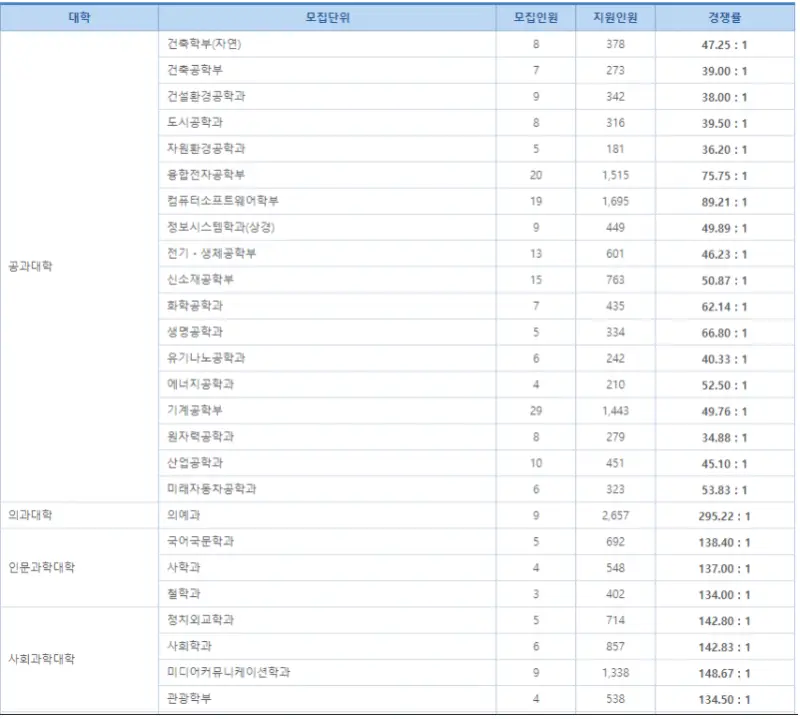Select the 47.25 : 1 competition ratio
The width and height of the screenshot is (800, 719).
724,45
